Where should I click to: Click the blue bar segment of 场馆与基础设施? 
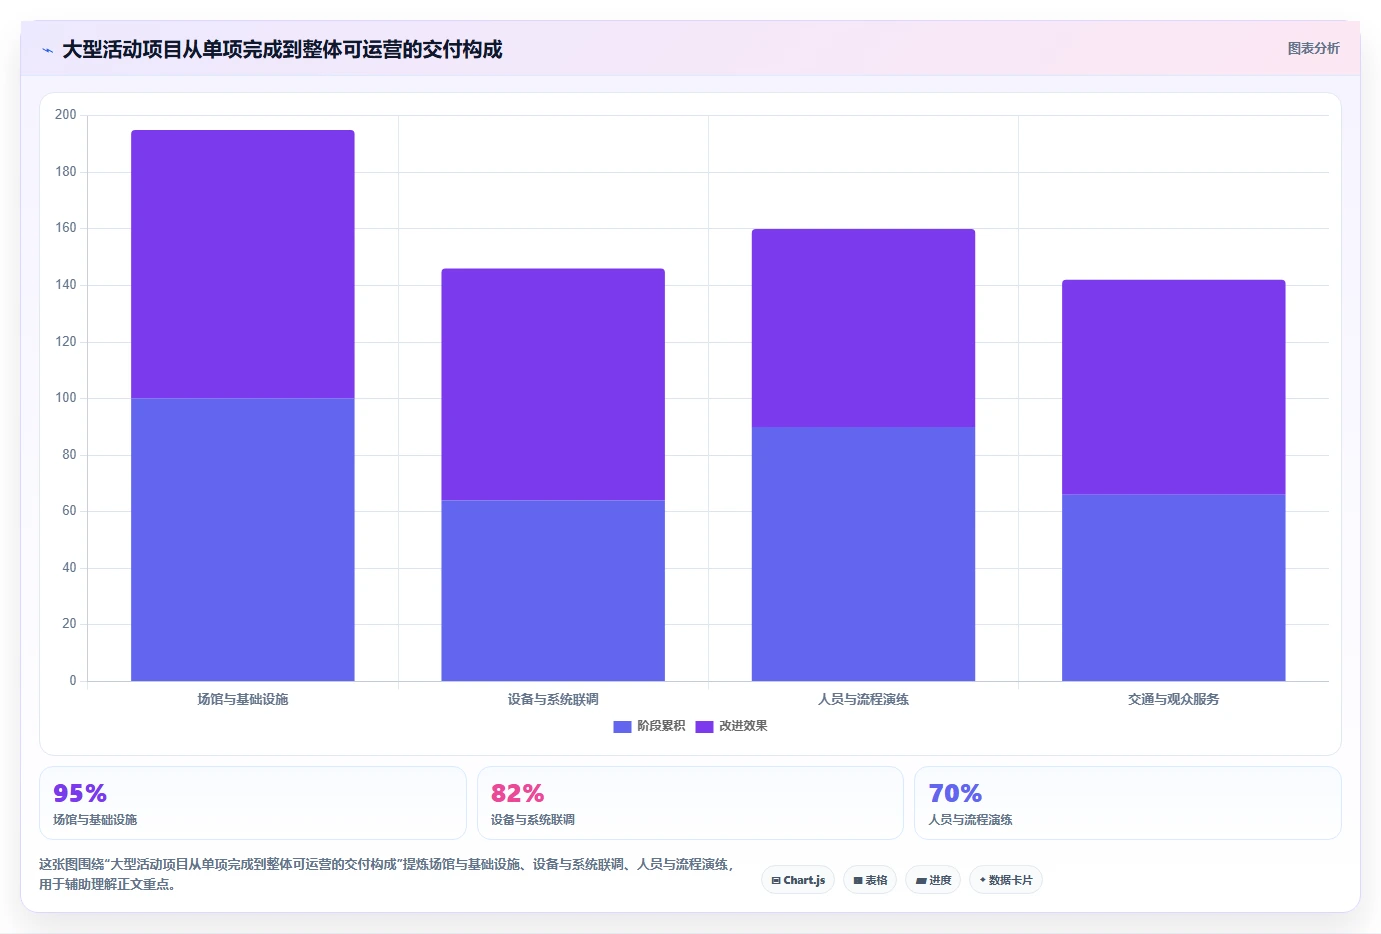pyautogui.click(x=243, y=540)
